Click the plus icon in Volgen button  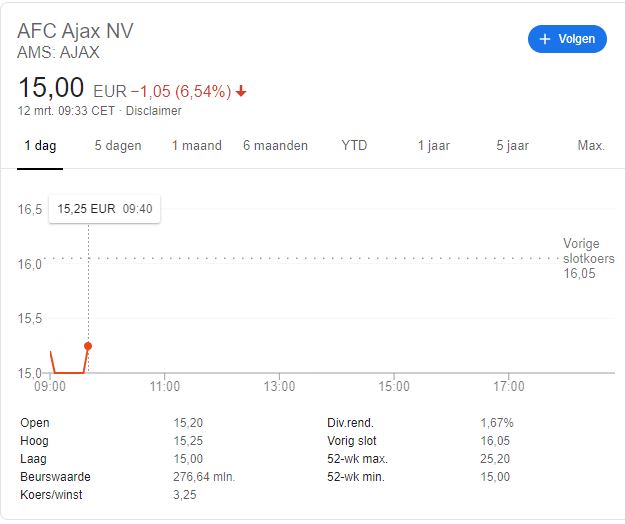tap(544, 39)
